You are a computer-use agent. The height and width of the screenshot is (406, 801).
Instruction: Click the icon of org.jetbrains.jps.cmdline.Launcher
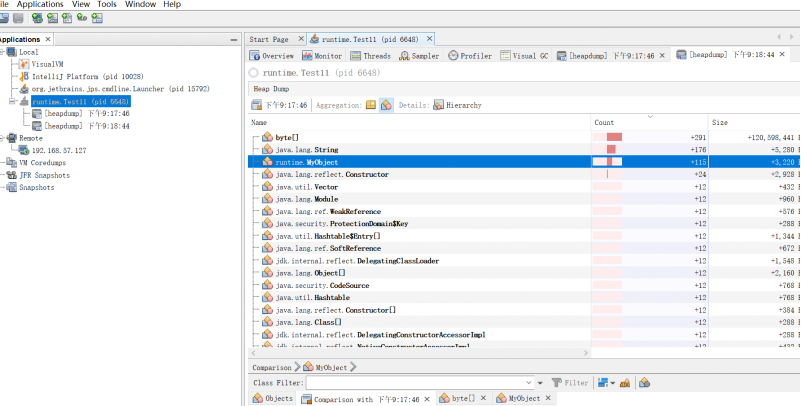pos(24,88)
